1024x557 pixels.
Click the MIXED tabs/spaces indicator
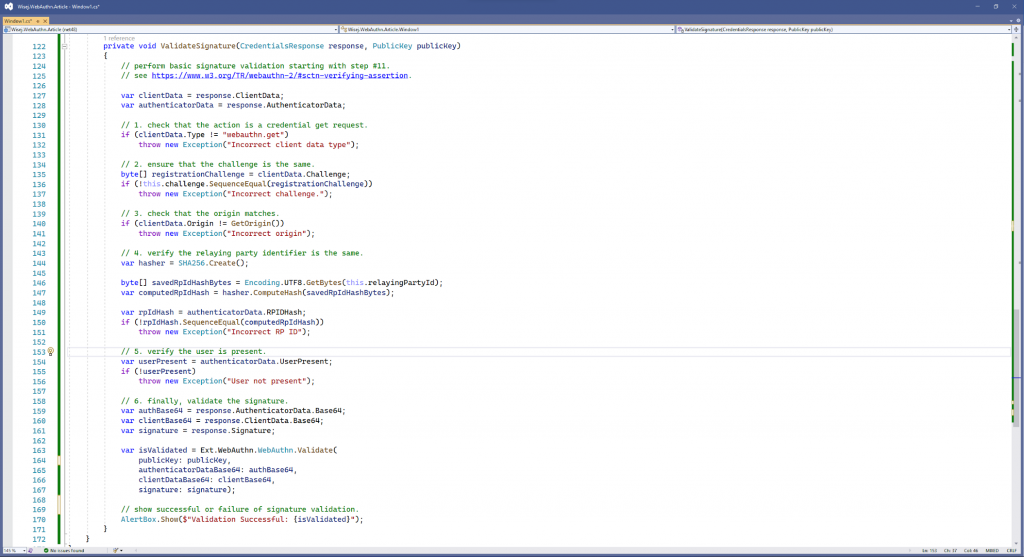992,550
